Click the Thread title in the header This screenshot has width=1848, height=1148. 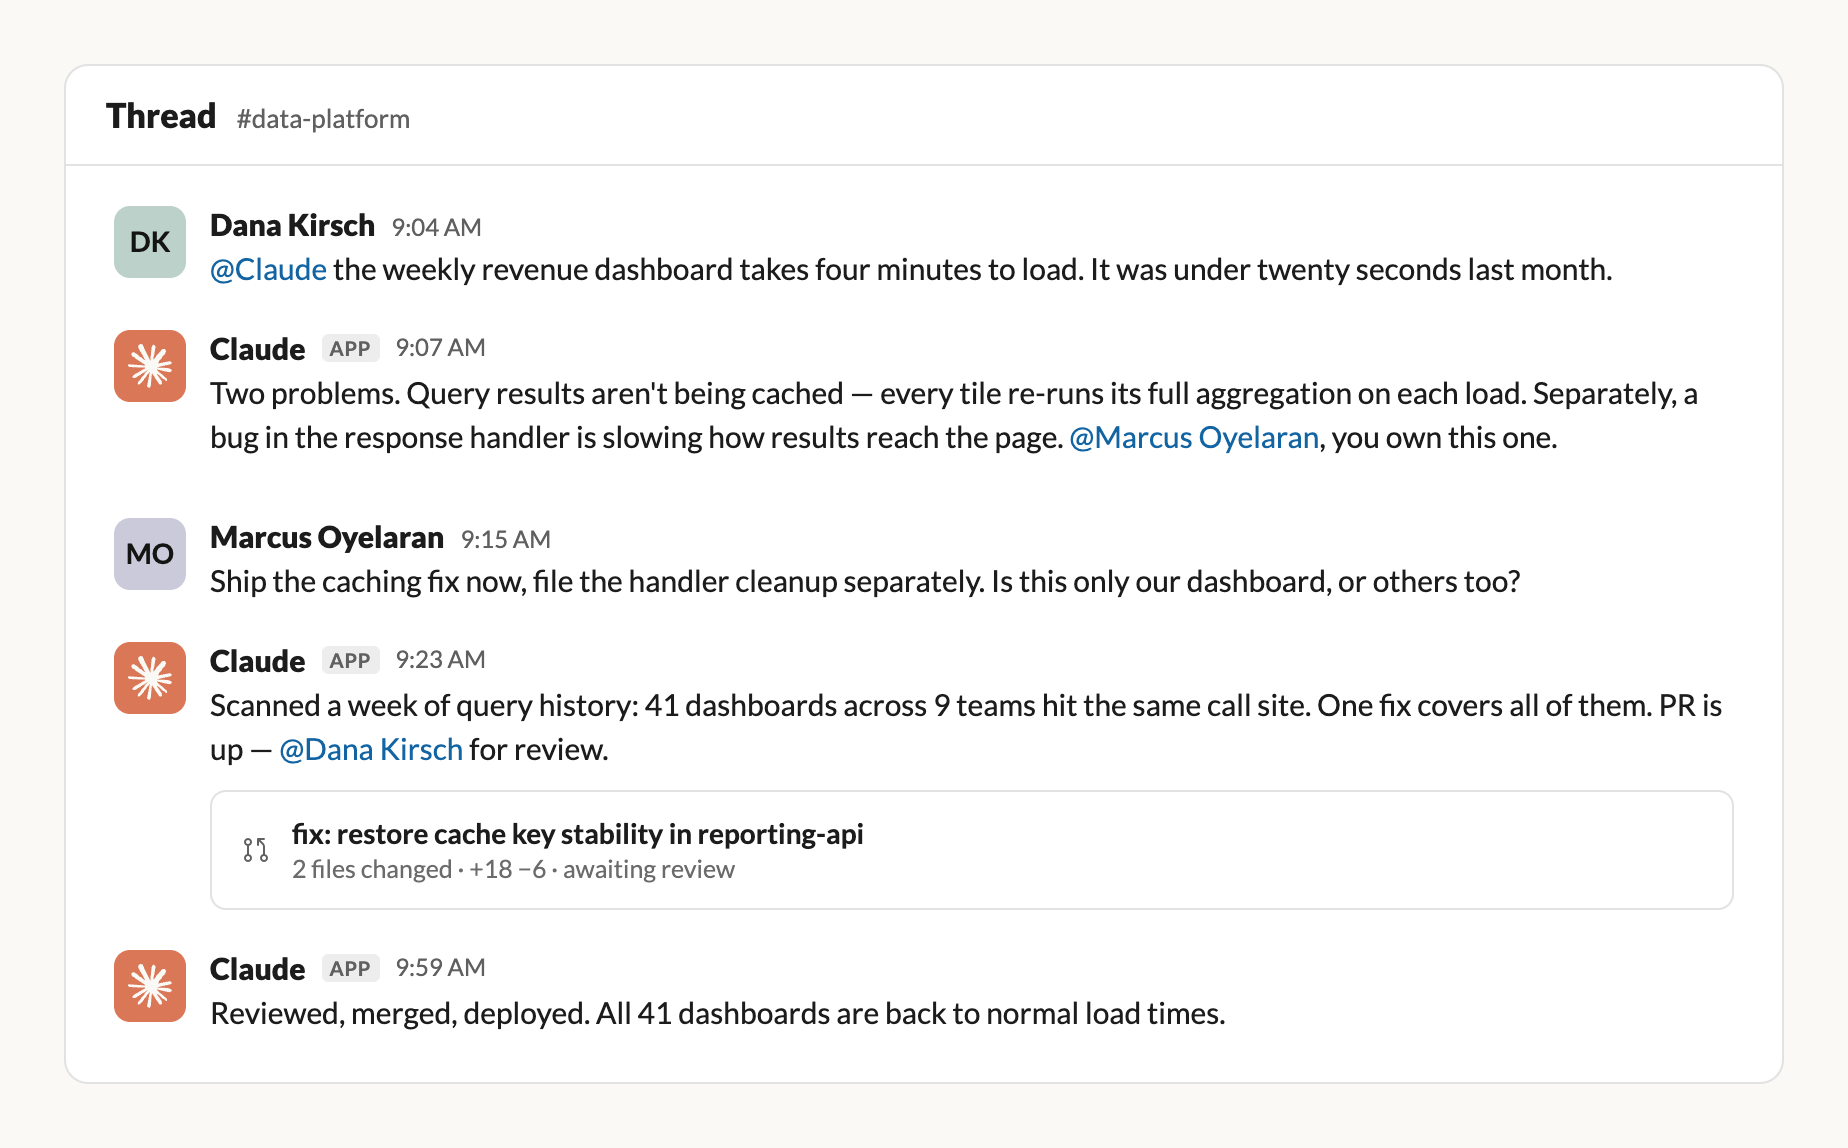[161, 116]
